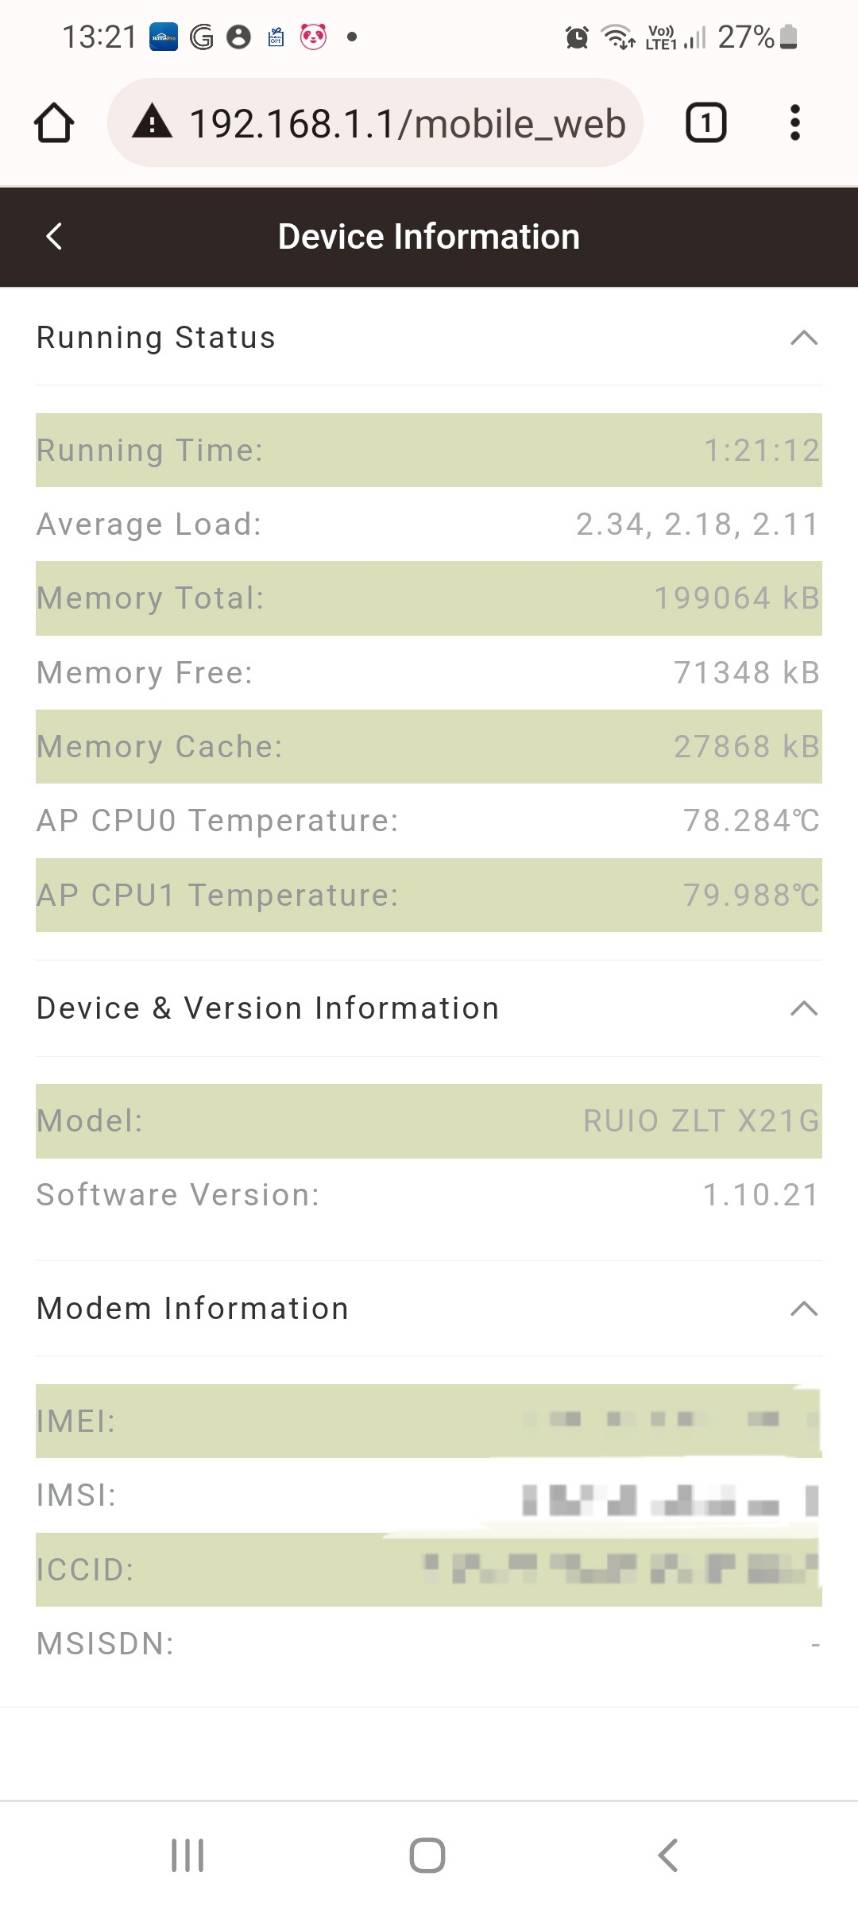Tap the browser home icon
This screenshot has height=1907, width=858.
54,124
